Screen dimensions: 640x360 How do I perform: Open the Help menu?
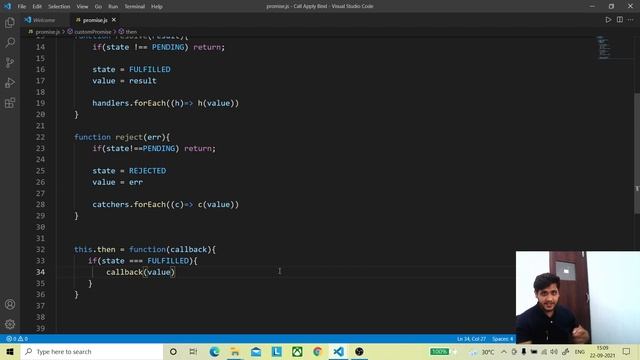coord(157,6)
